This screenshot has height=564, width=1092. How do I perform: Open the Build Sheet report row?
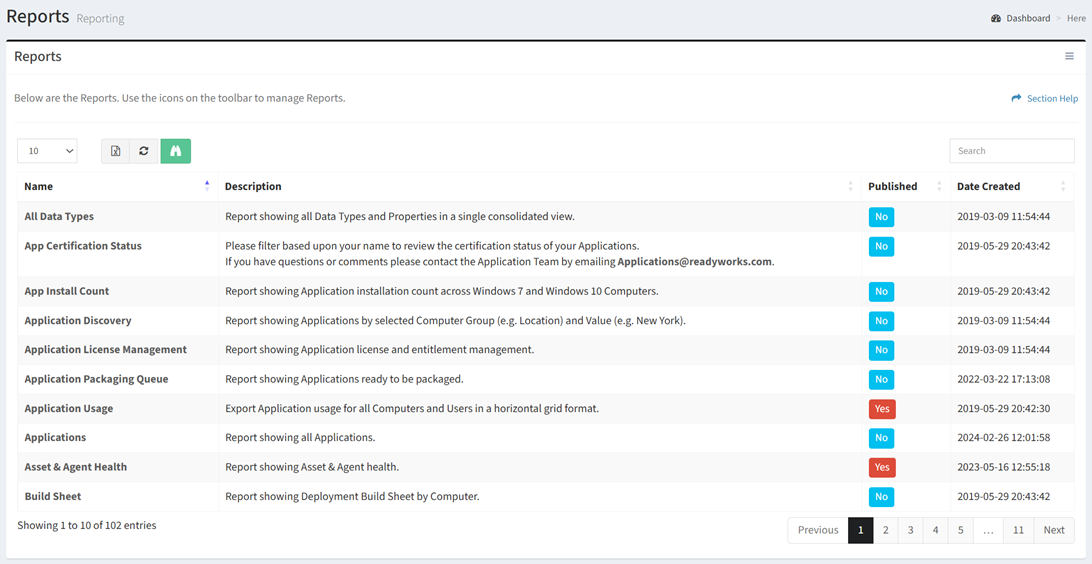coord(545,496)
